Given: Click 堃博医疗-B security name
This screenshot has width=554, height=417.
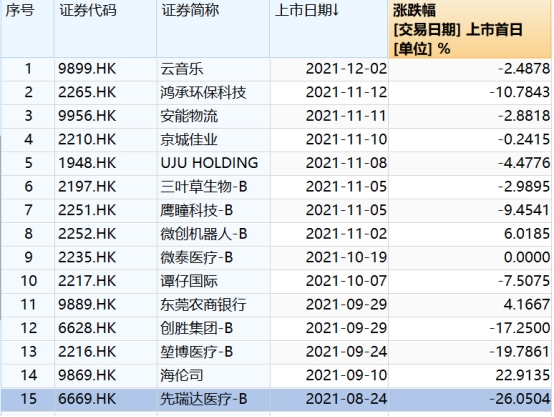Looking at the screenshot, I should [x=196, y=352].
